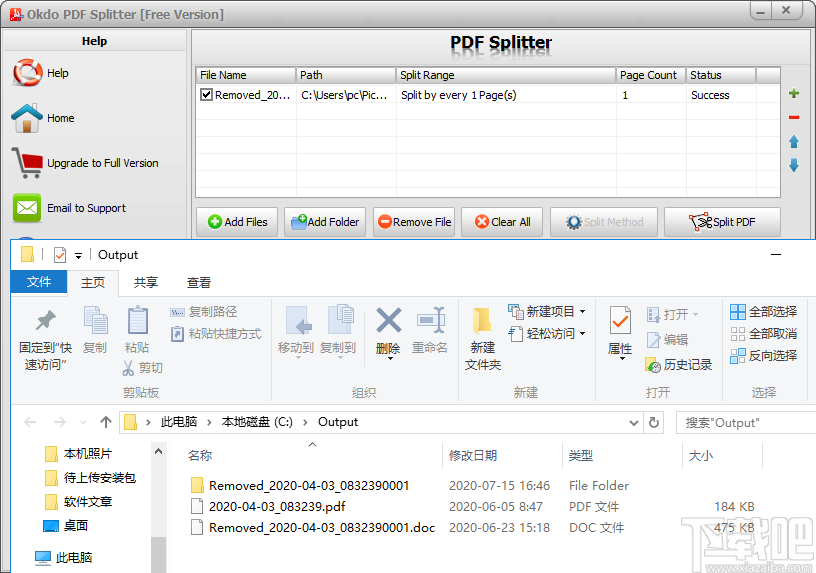Click the 粘贴 paste clipboard icon

pyautogui.click(x=137, y=320)
